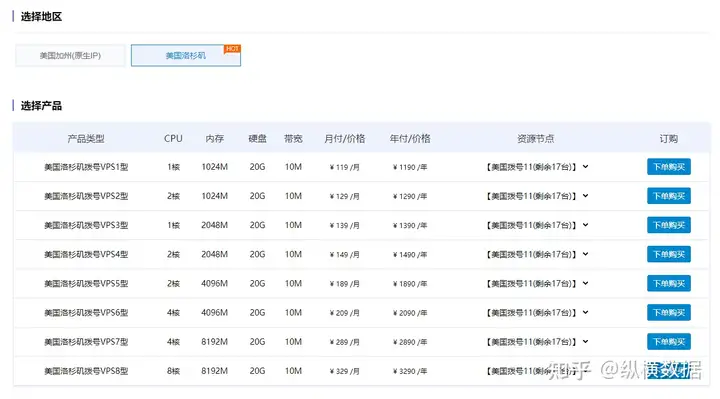Click the 带宽 column header
Image resolution: width=720 pixels, height=399 pixels.
tap(293, 139)
